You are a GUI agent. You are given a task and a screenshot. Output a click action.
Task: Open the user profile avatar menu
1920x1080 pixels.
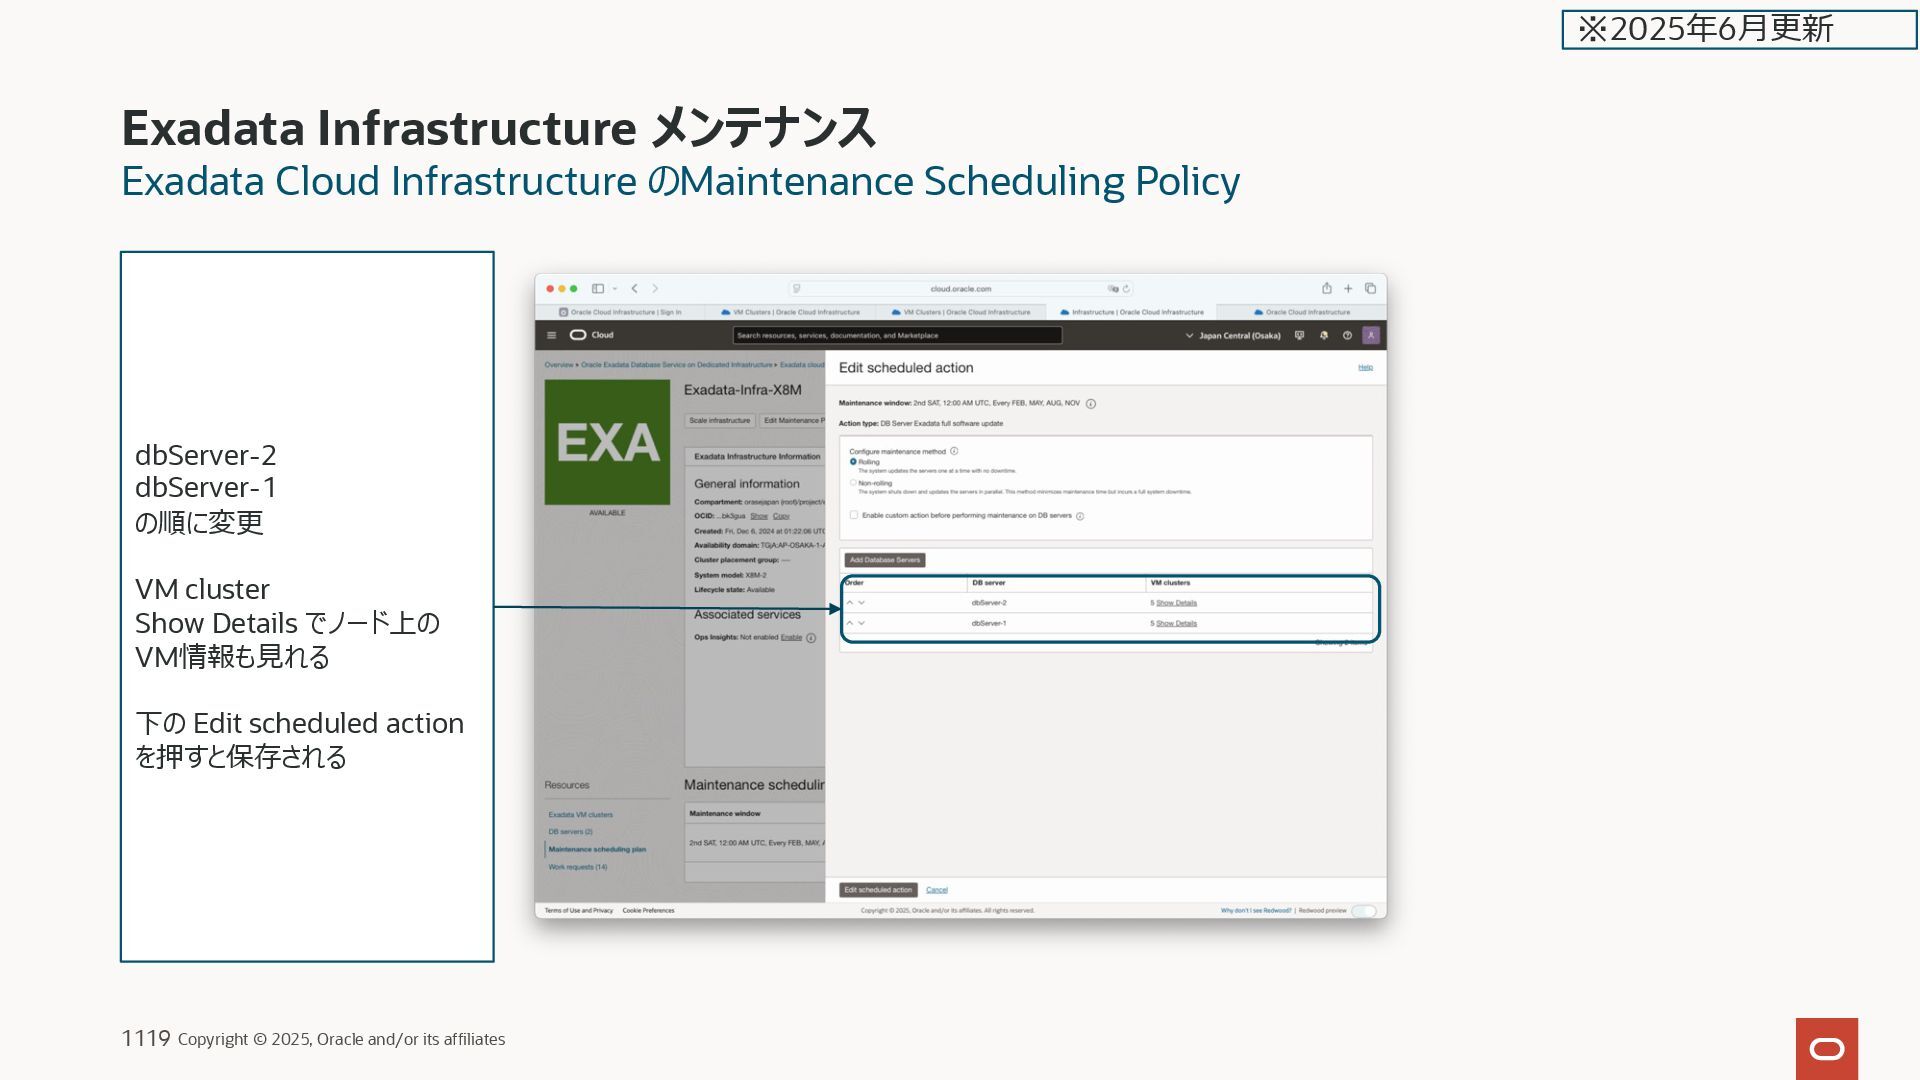click(1371, 335)
